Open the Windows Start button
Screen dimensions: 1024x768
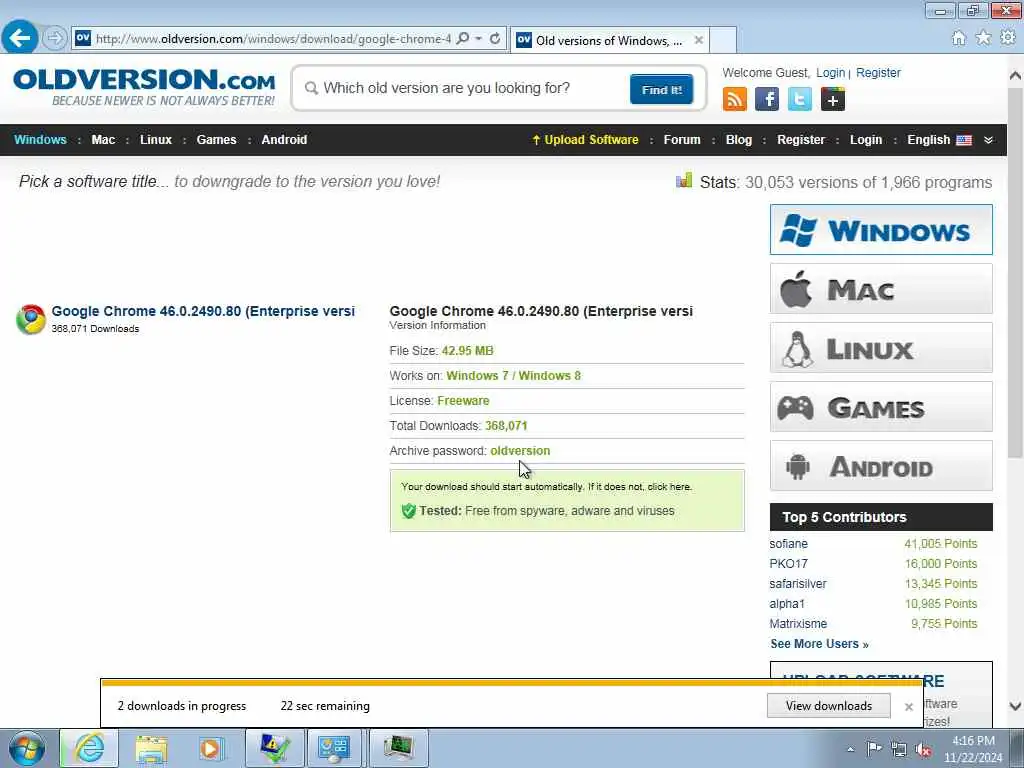pos(27,748)
